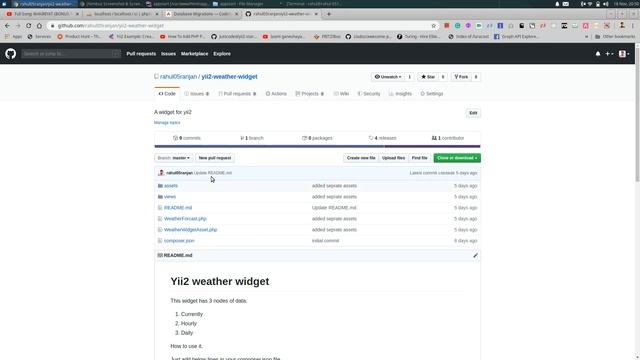Image resolution: width=640 pixels, height=360 pixels.
Task: Switch to the Wiki tab
Action: tap(341, 93)
